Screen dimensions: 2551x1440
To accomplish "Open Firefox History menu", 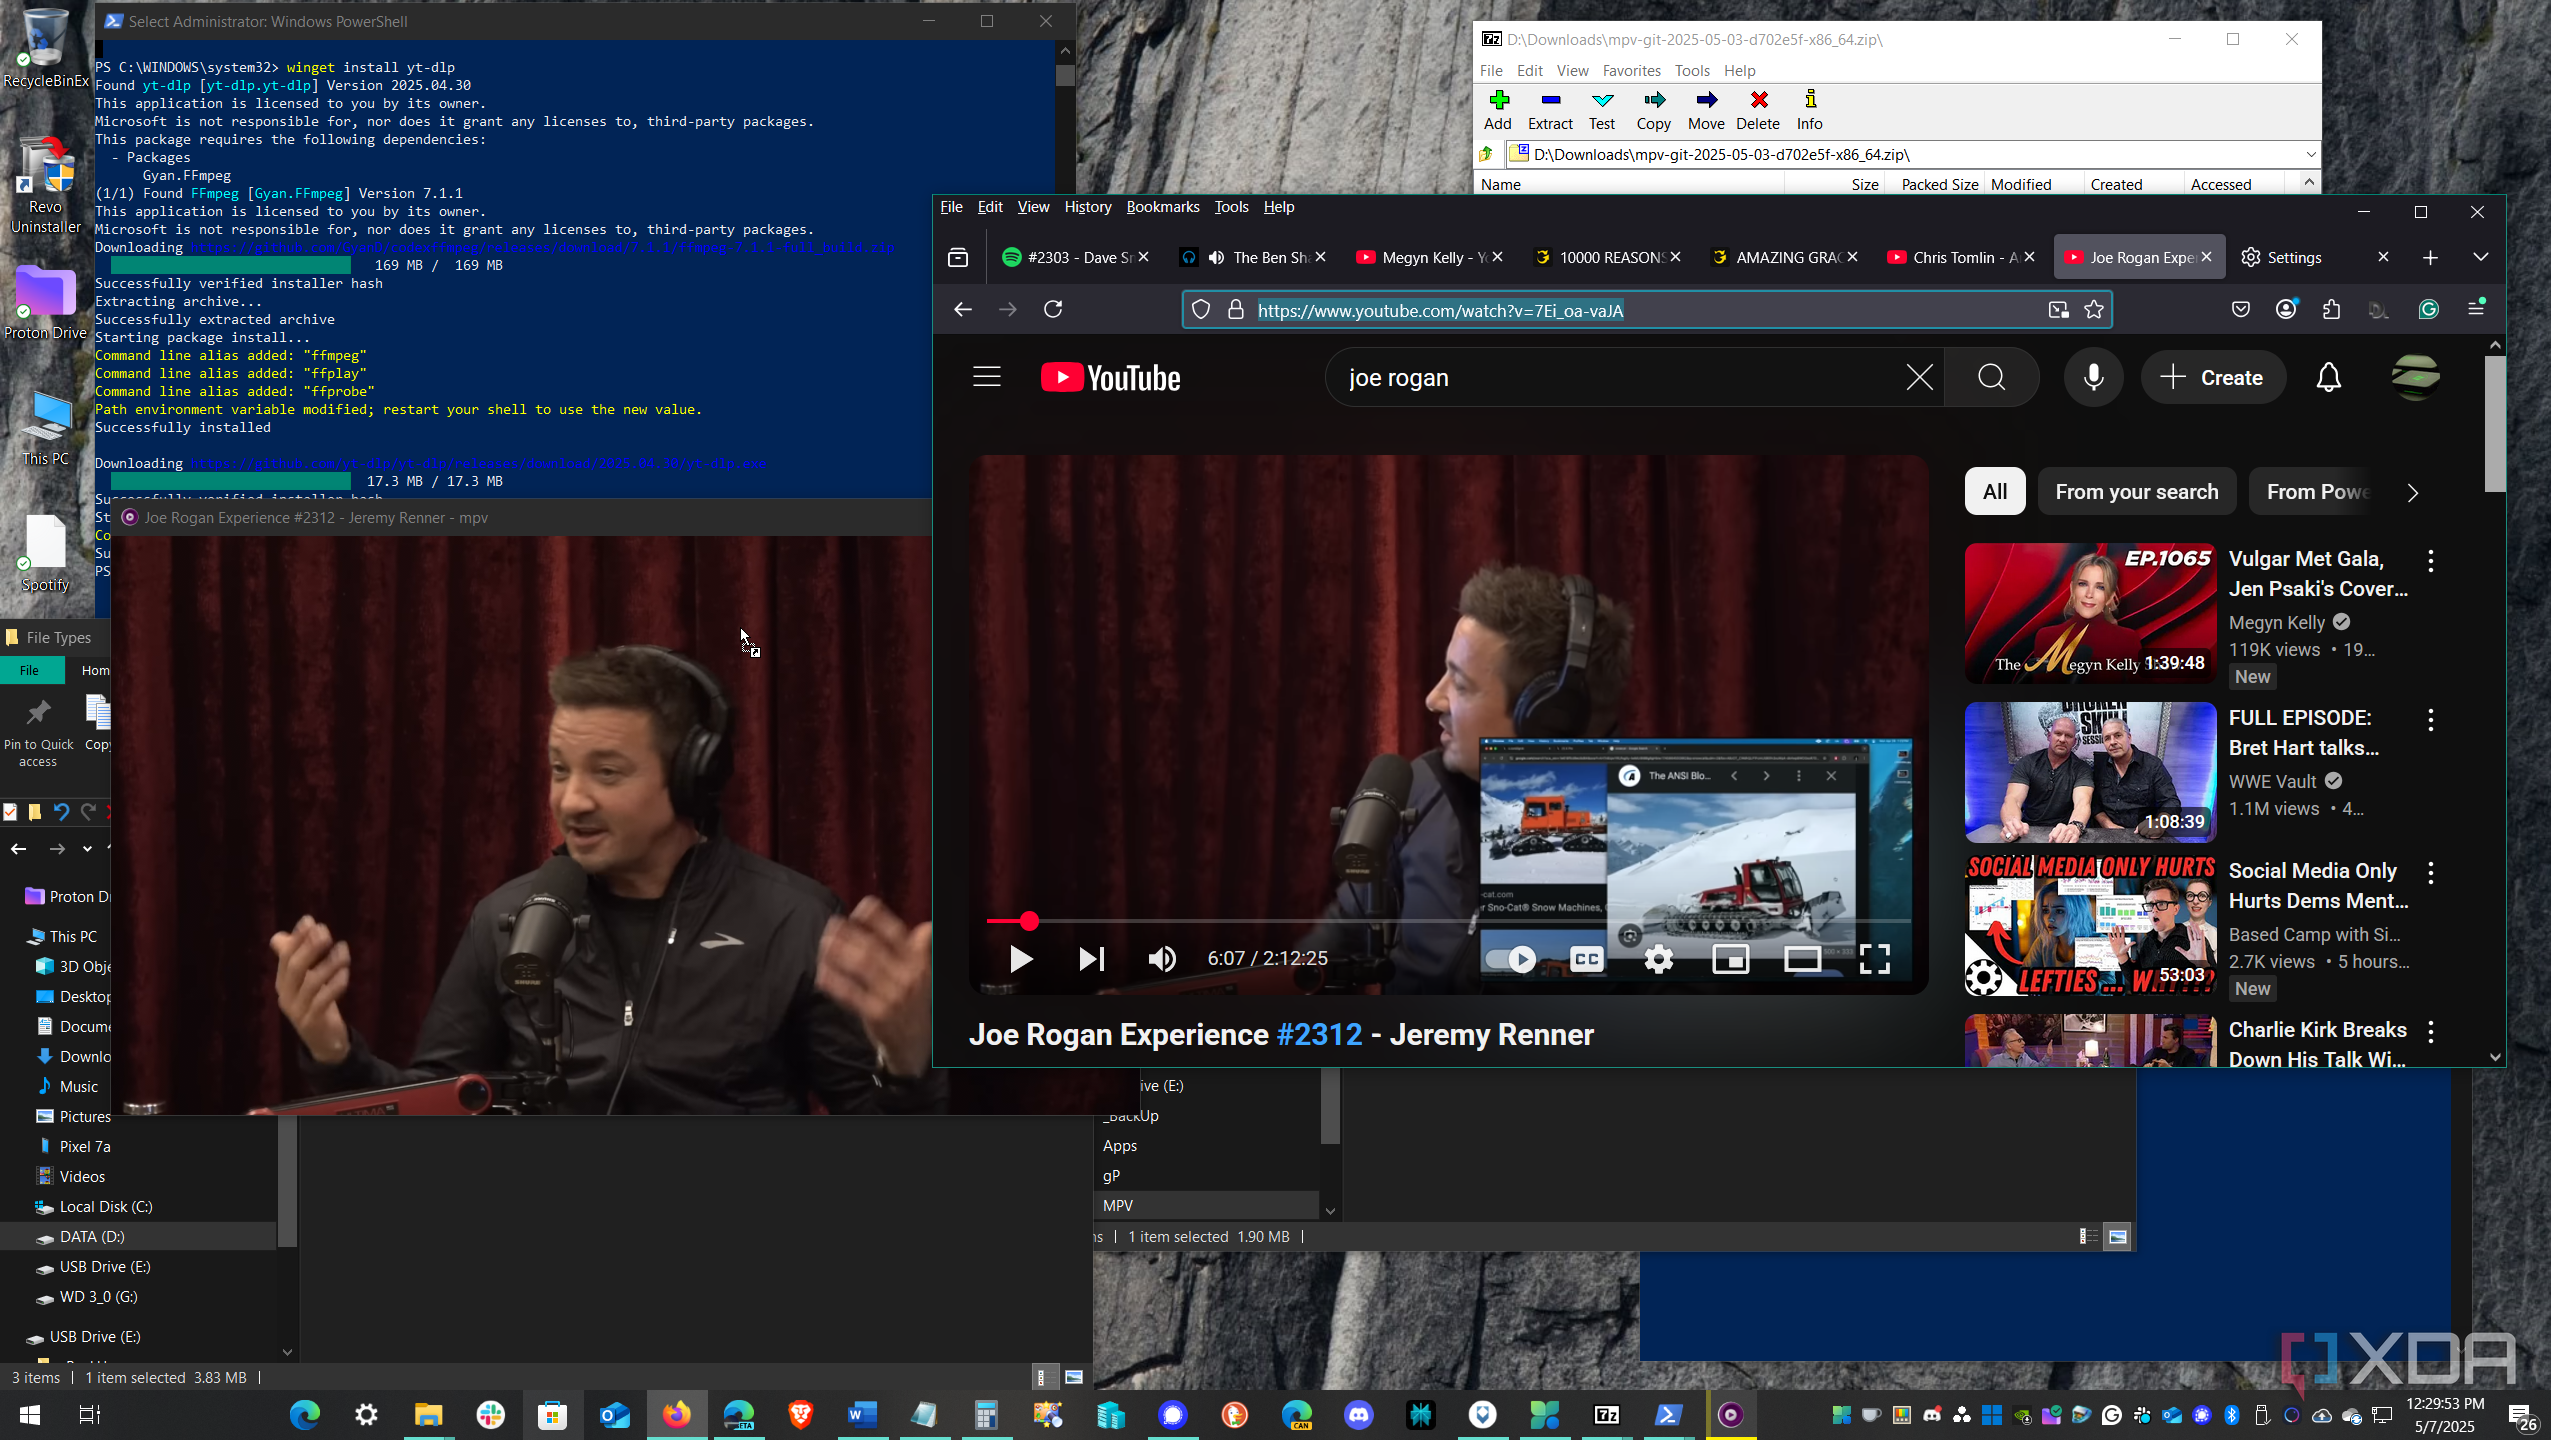I will click(x=1087, y=207).
